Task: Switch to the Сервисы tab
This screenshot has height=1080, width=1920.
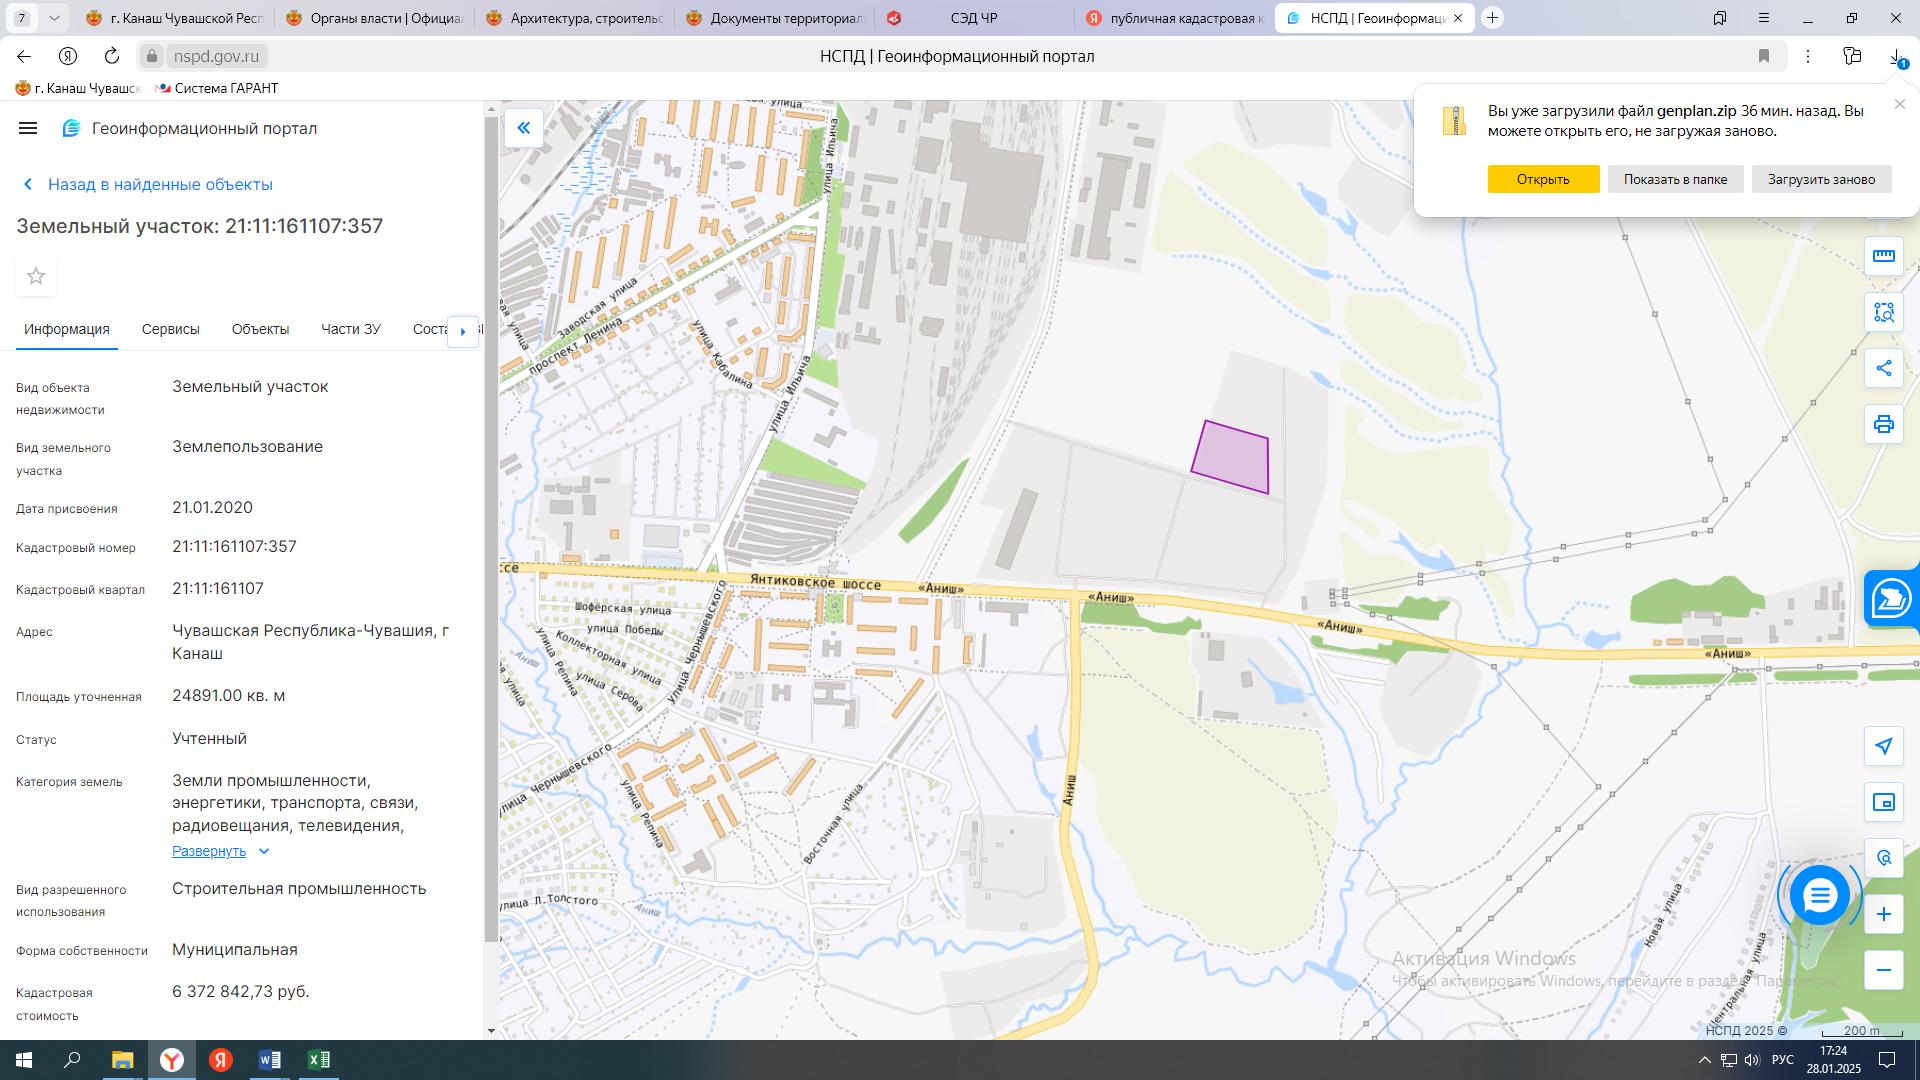Action: click(x=170, y=329)
